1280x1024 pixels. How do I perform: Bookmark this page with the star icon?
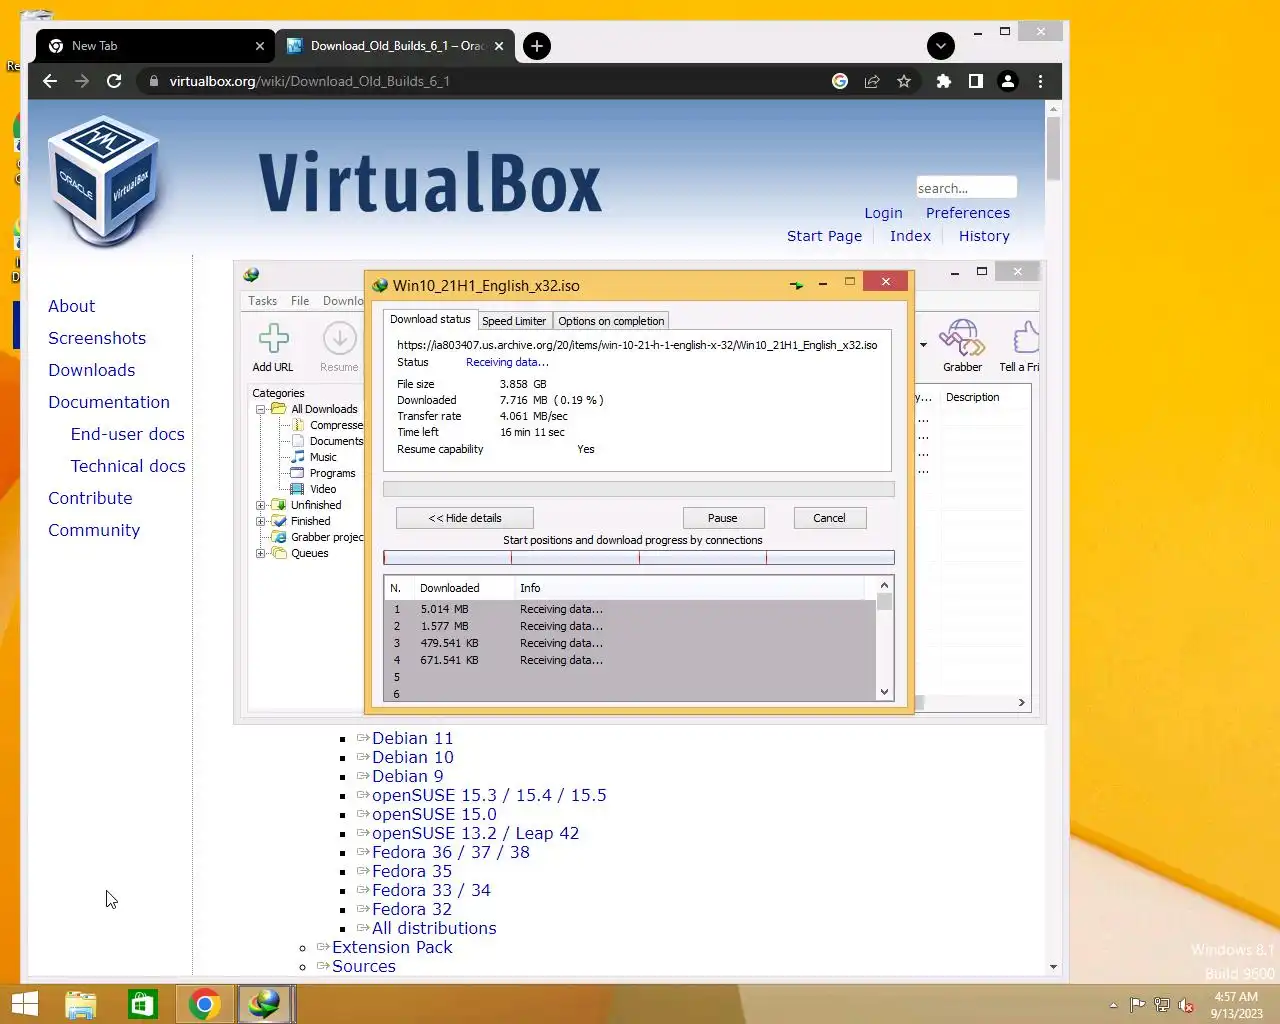(904, 81)
